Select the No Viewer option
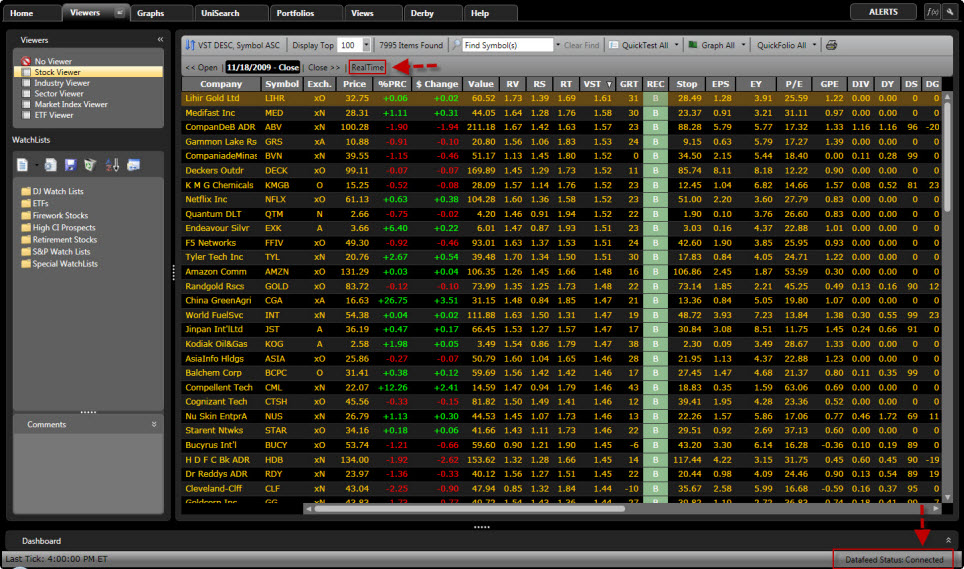Viewport: 964px width, 569px height. [54, 62]
